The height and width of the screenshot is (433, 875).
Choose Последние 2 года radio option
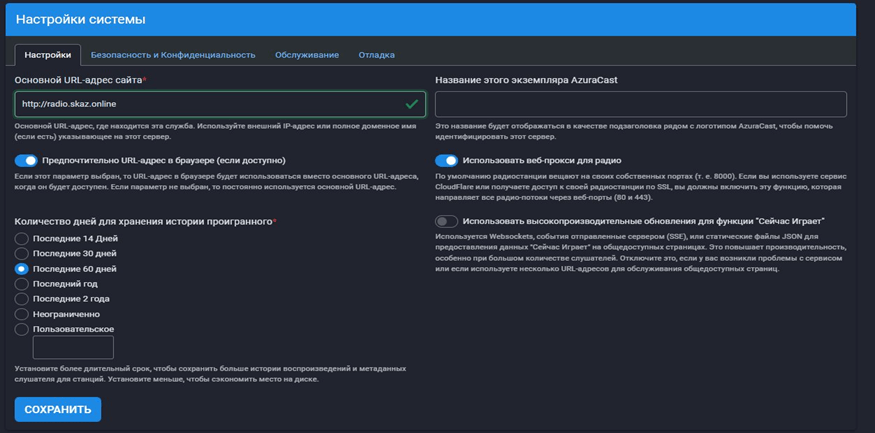[x=22, y=299]
